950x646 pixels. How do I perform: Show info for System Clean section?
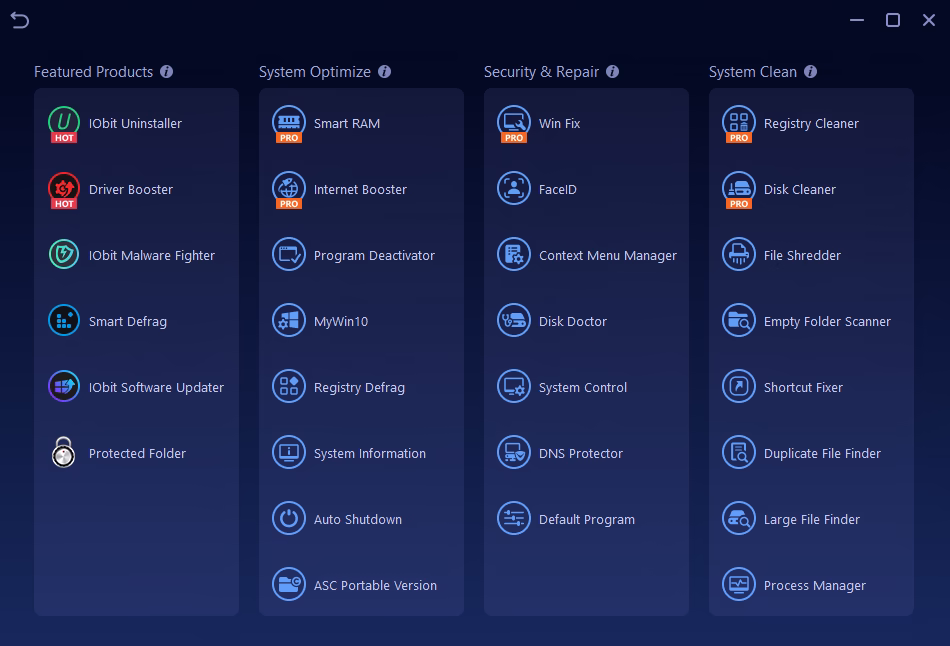(810, 72)
